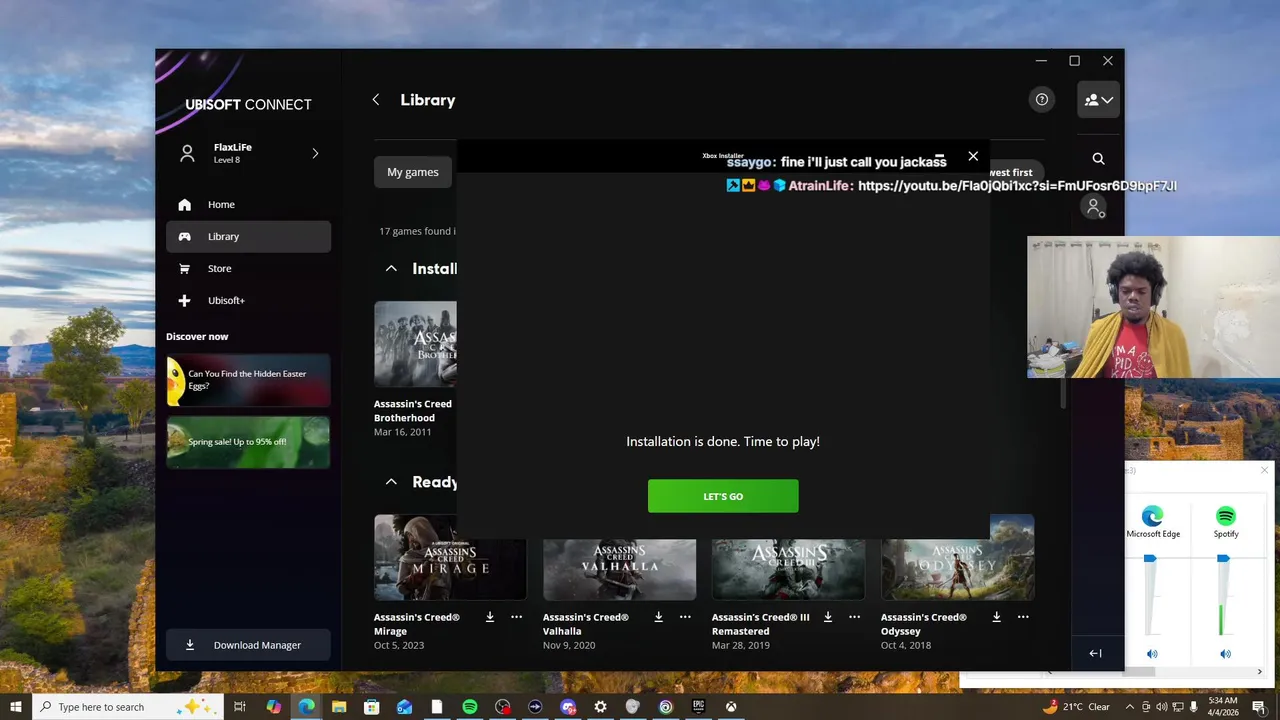Open the Xbox app from the taskbar
This screenshot has height=720, width=1280.
[x=732, y=707]
